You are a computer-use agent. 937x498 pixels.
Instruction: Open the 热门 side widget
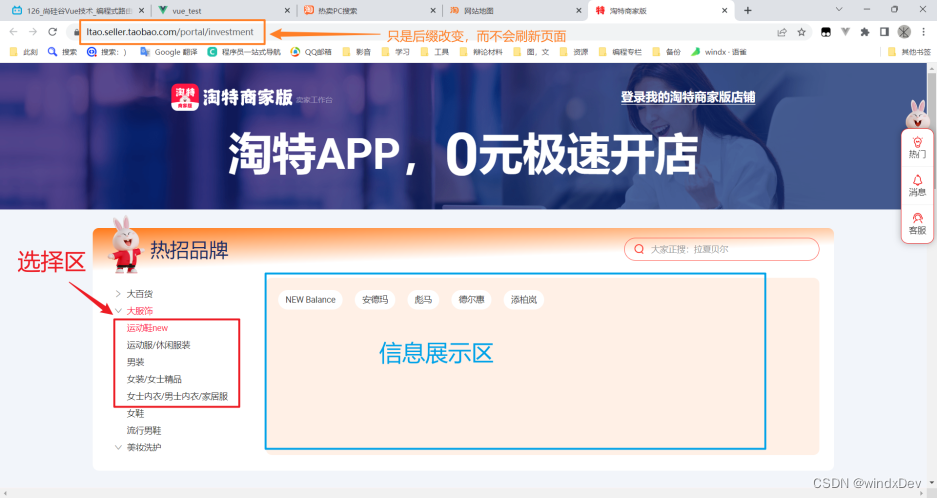tap(917, 147)
